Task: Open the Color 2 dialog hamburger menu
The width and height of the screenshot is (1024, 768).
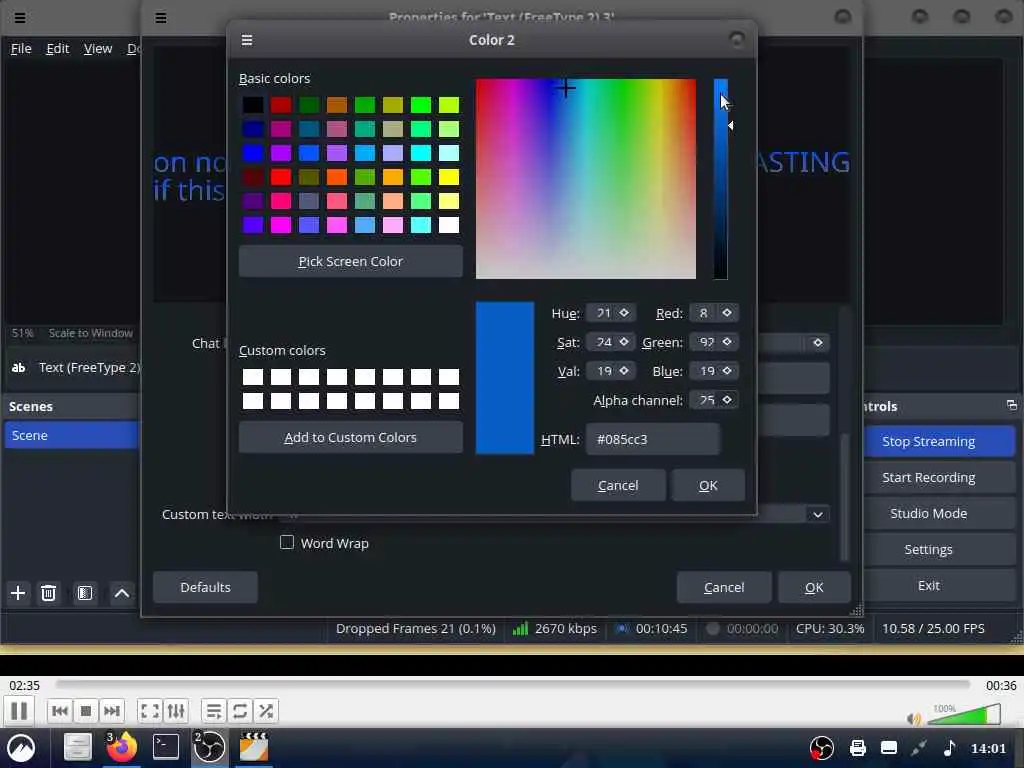Action: coord(247,40)
